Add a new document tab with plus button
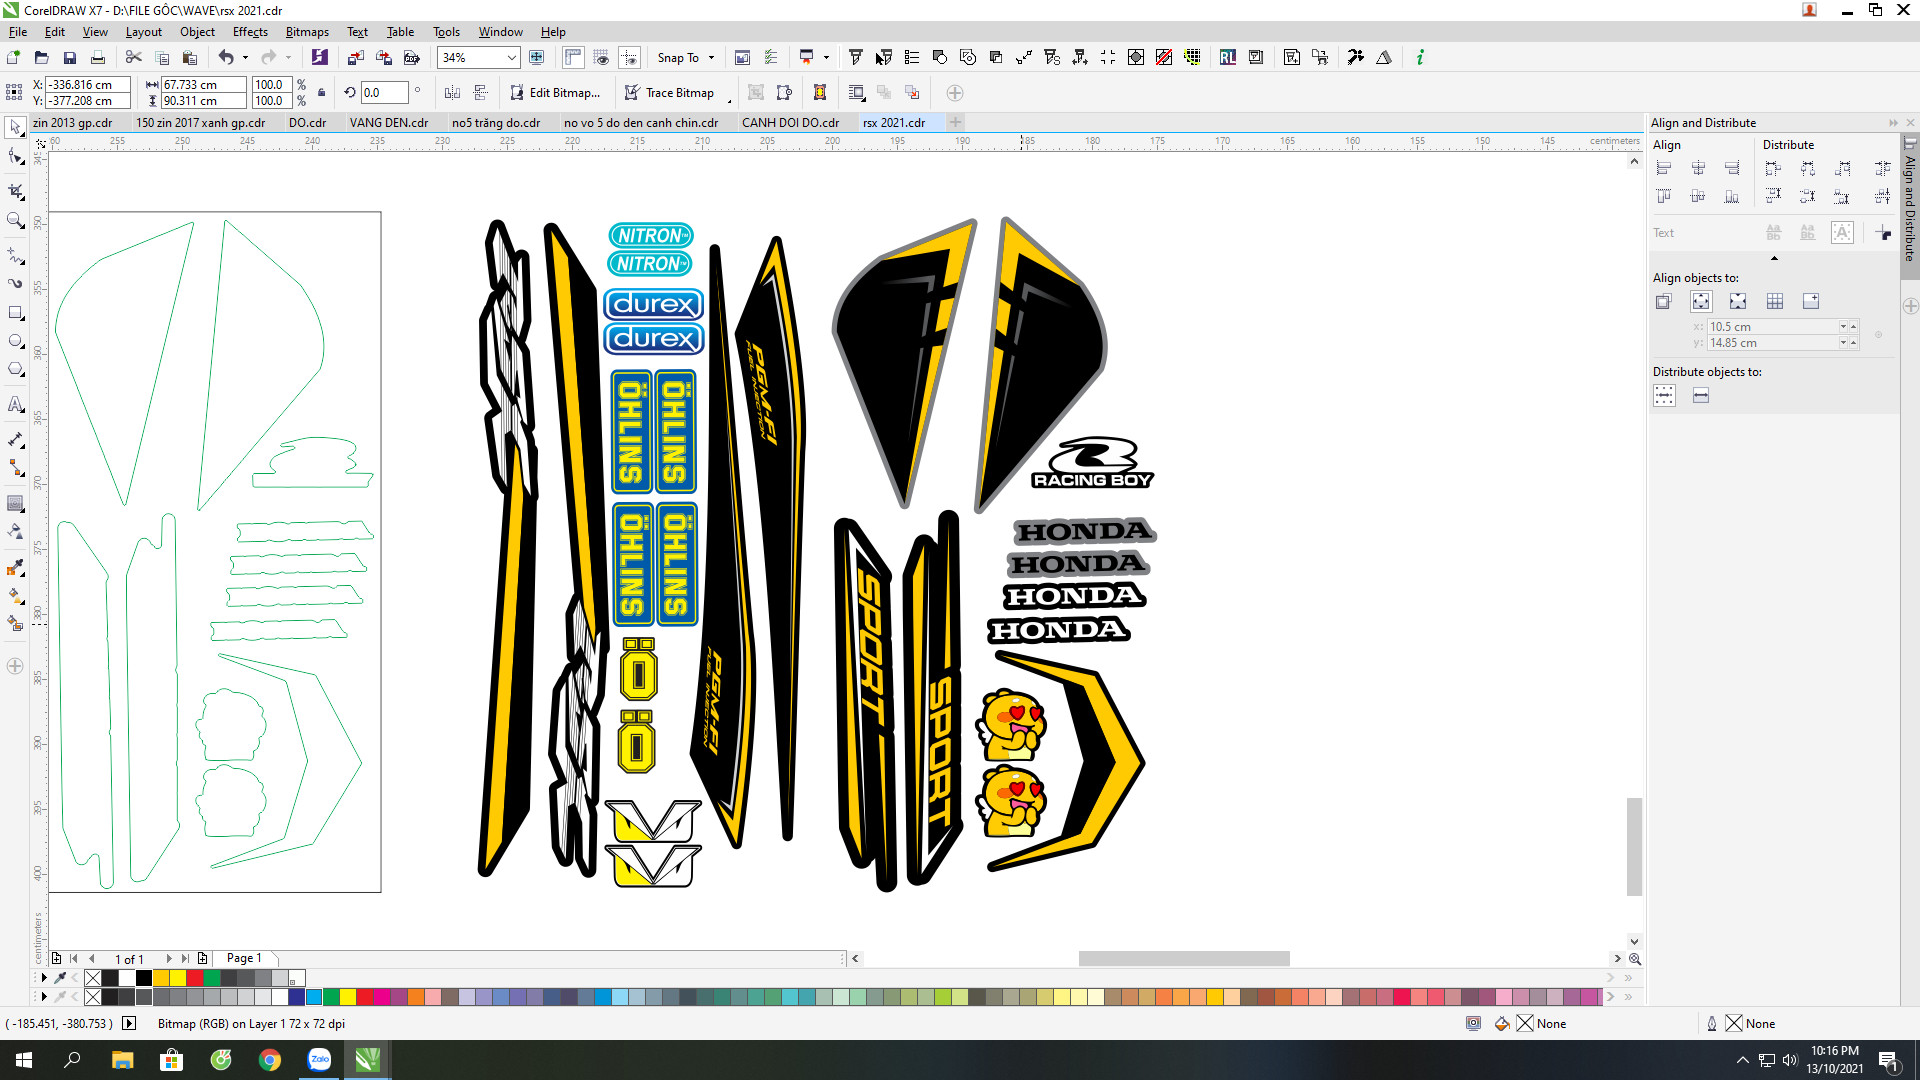Image resolution: width=1920 pixels, height=1080 pixels. click(956, 122)
